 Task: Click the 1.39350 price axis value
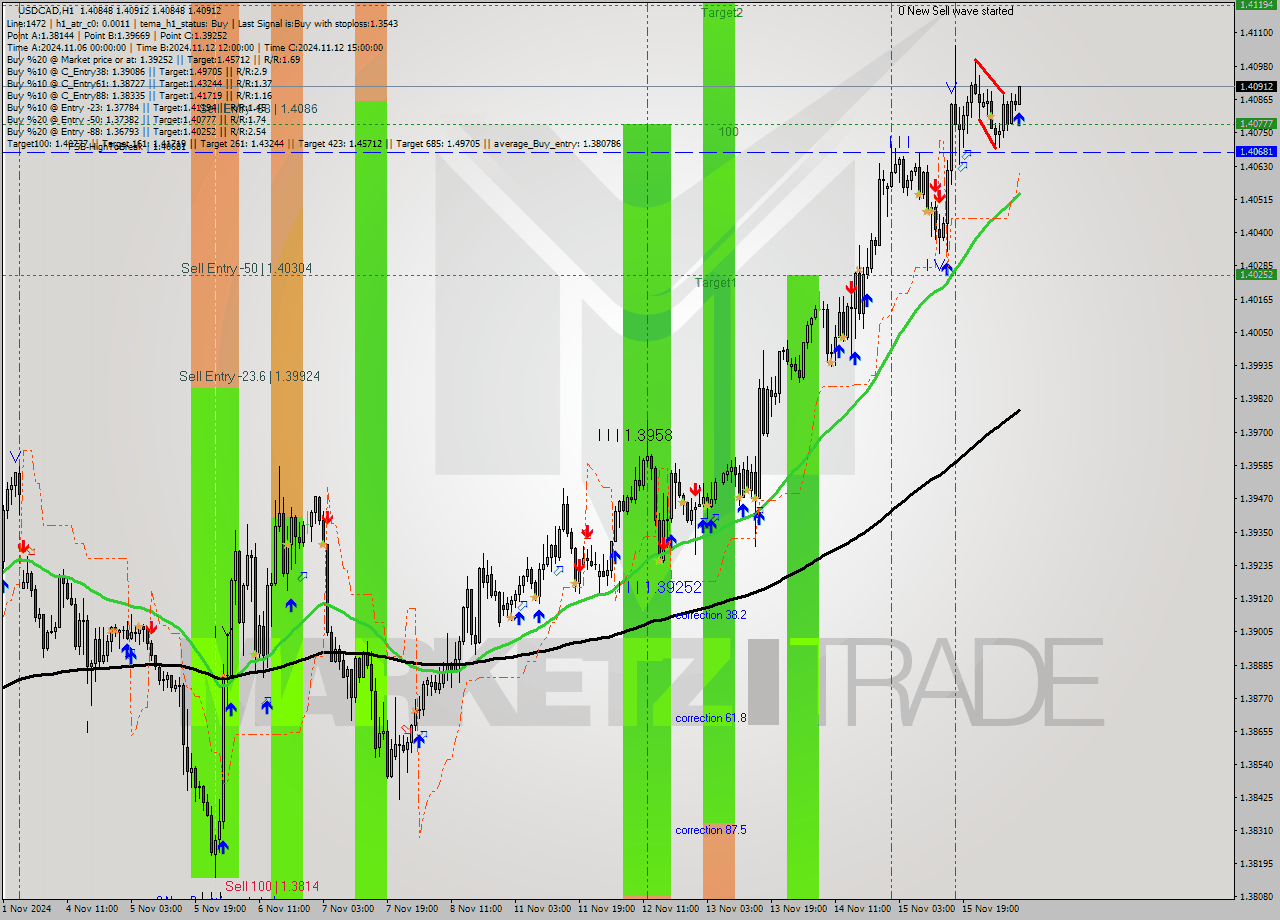pos(1256,532)
